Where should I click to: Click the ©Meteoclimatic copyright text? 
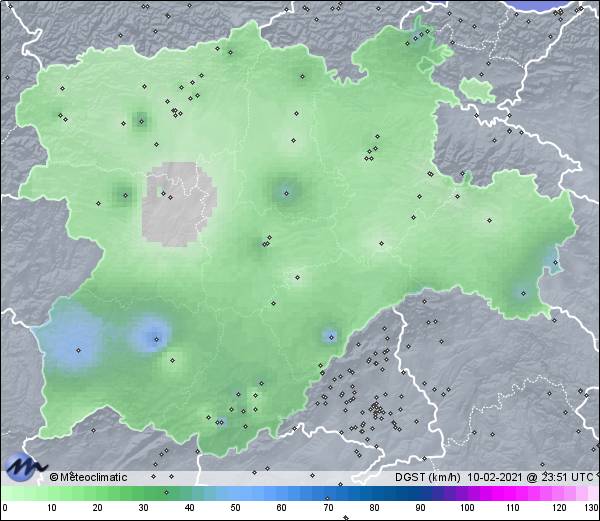(x=88, y=477)
